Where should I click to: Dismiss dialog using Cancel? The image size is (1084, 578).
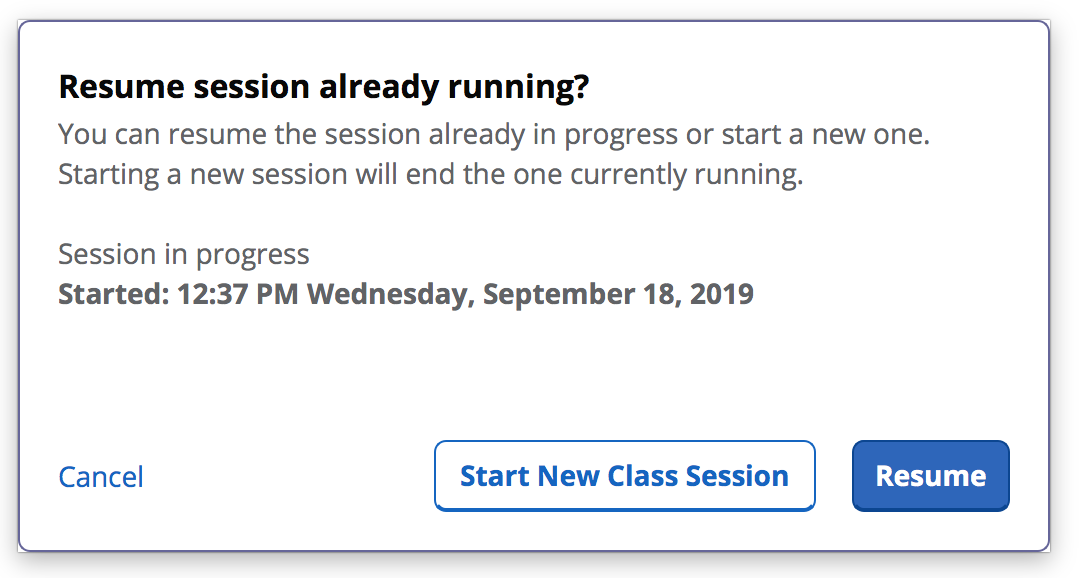click(101, 477)
